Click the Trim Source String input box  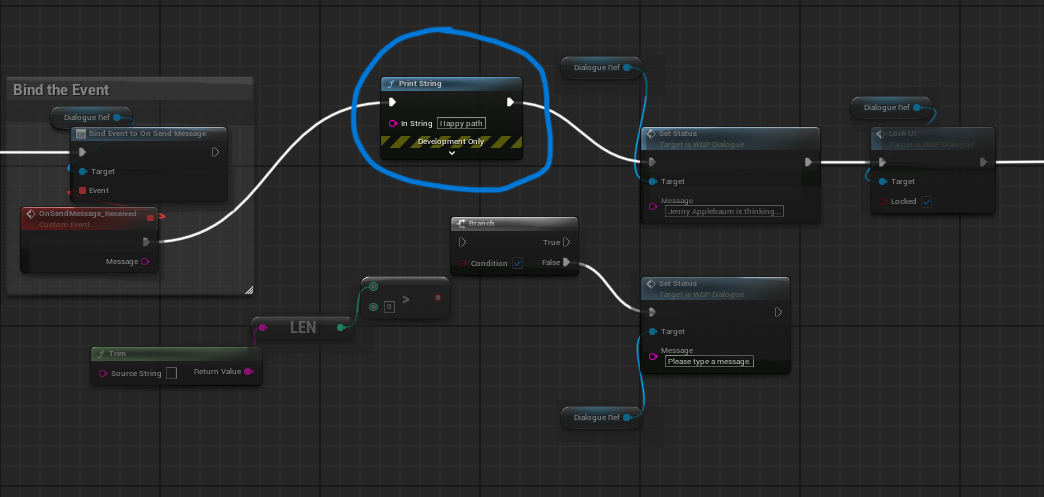171,373
